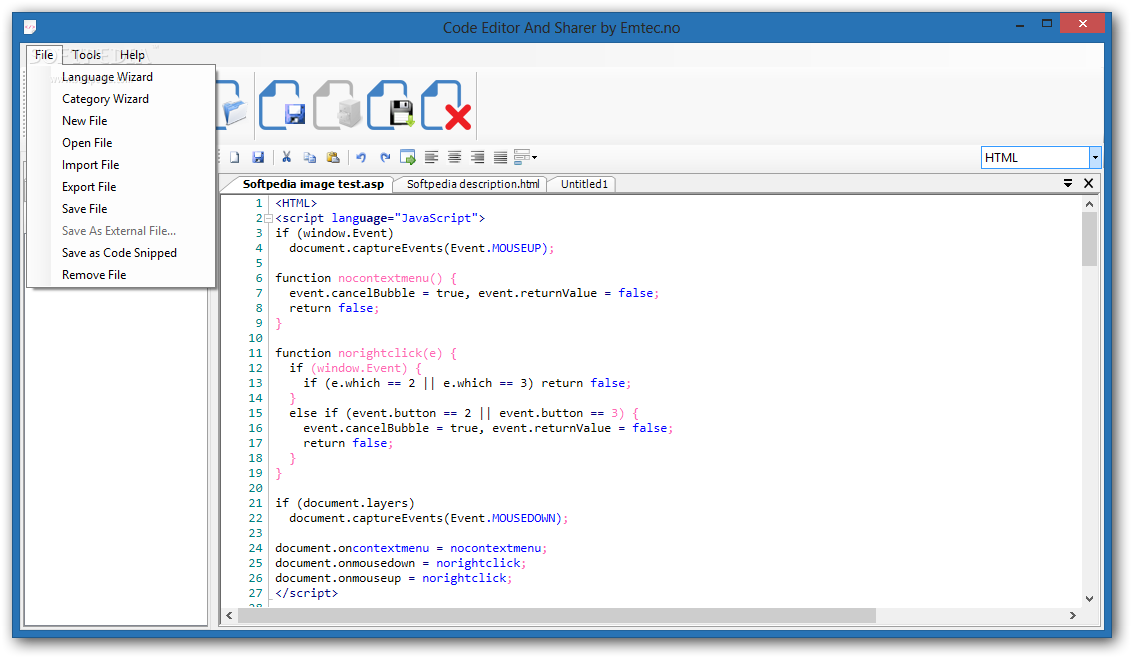Viewport: 1132px width, 658px height.
Task: Click the align right icon
Action: click(x=477, y=157)
